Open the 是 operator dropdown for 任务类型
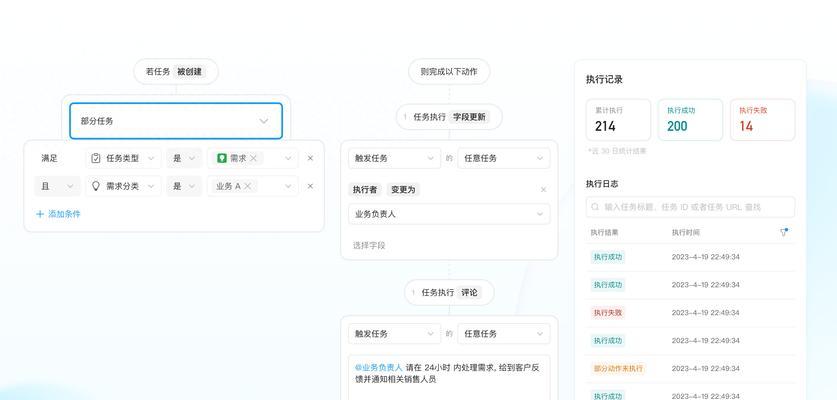 (184, 158)
